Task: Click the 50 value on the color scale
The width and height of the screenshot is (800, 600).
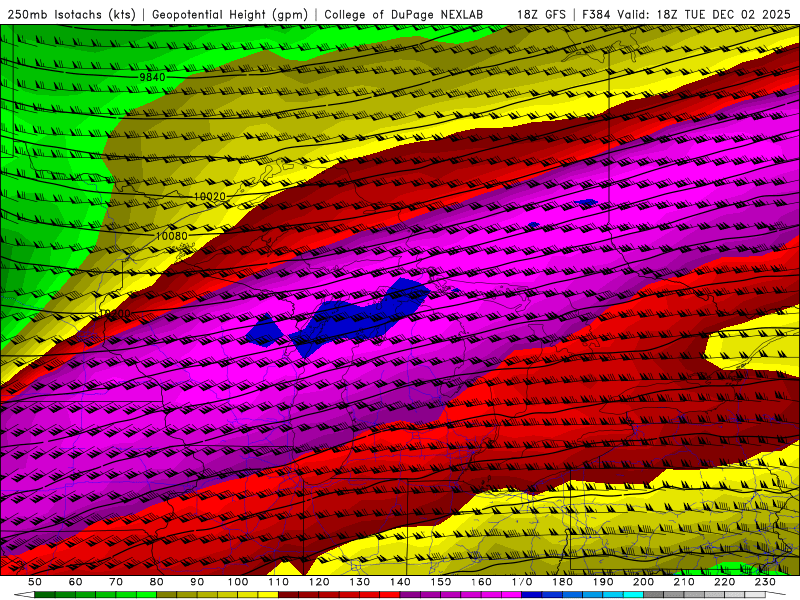Action: coord(35,582)
